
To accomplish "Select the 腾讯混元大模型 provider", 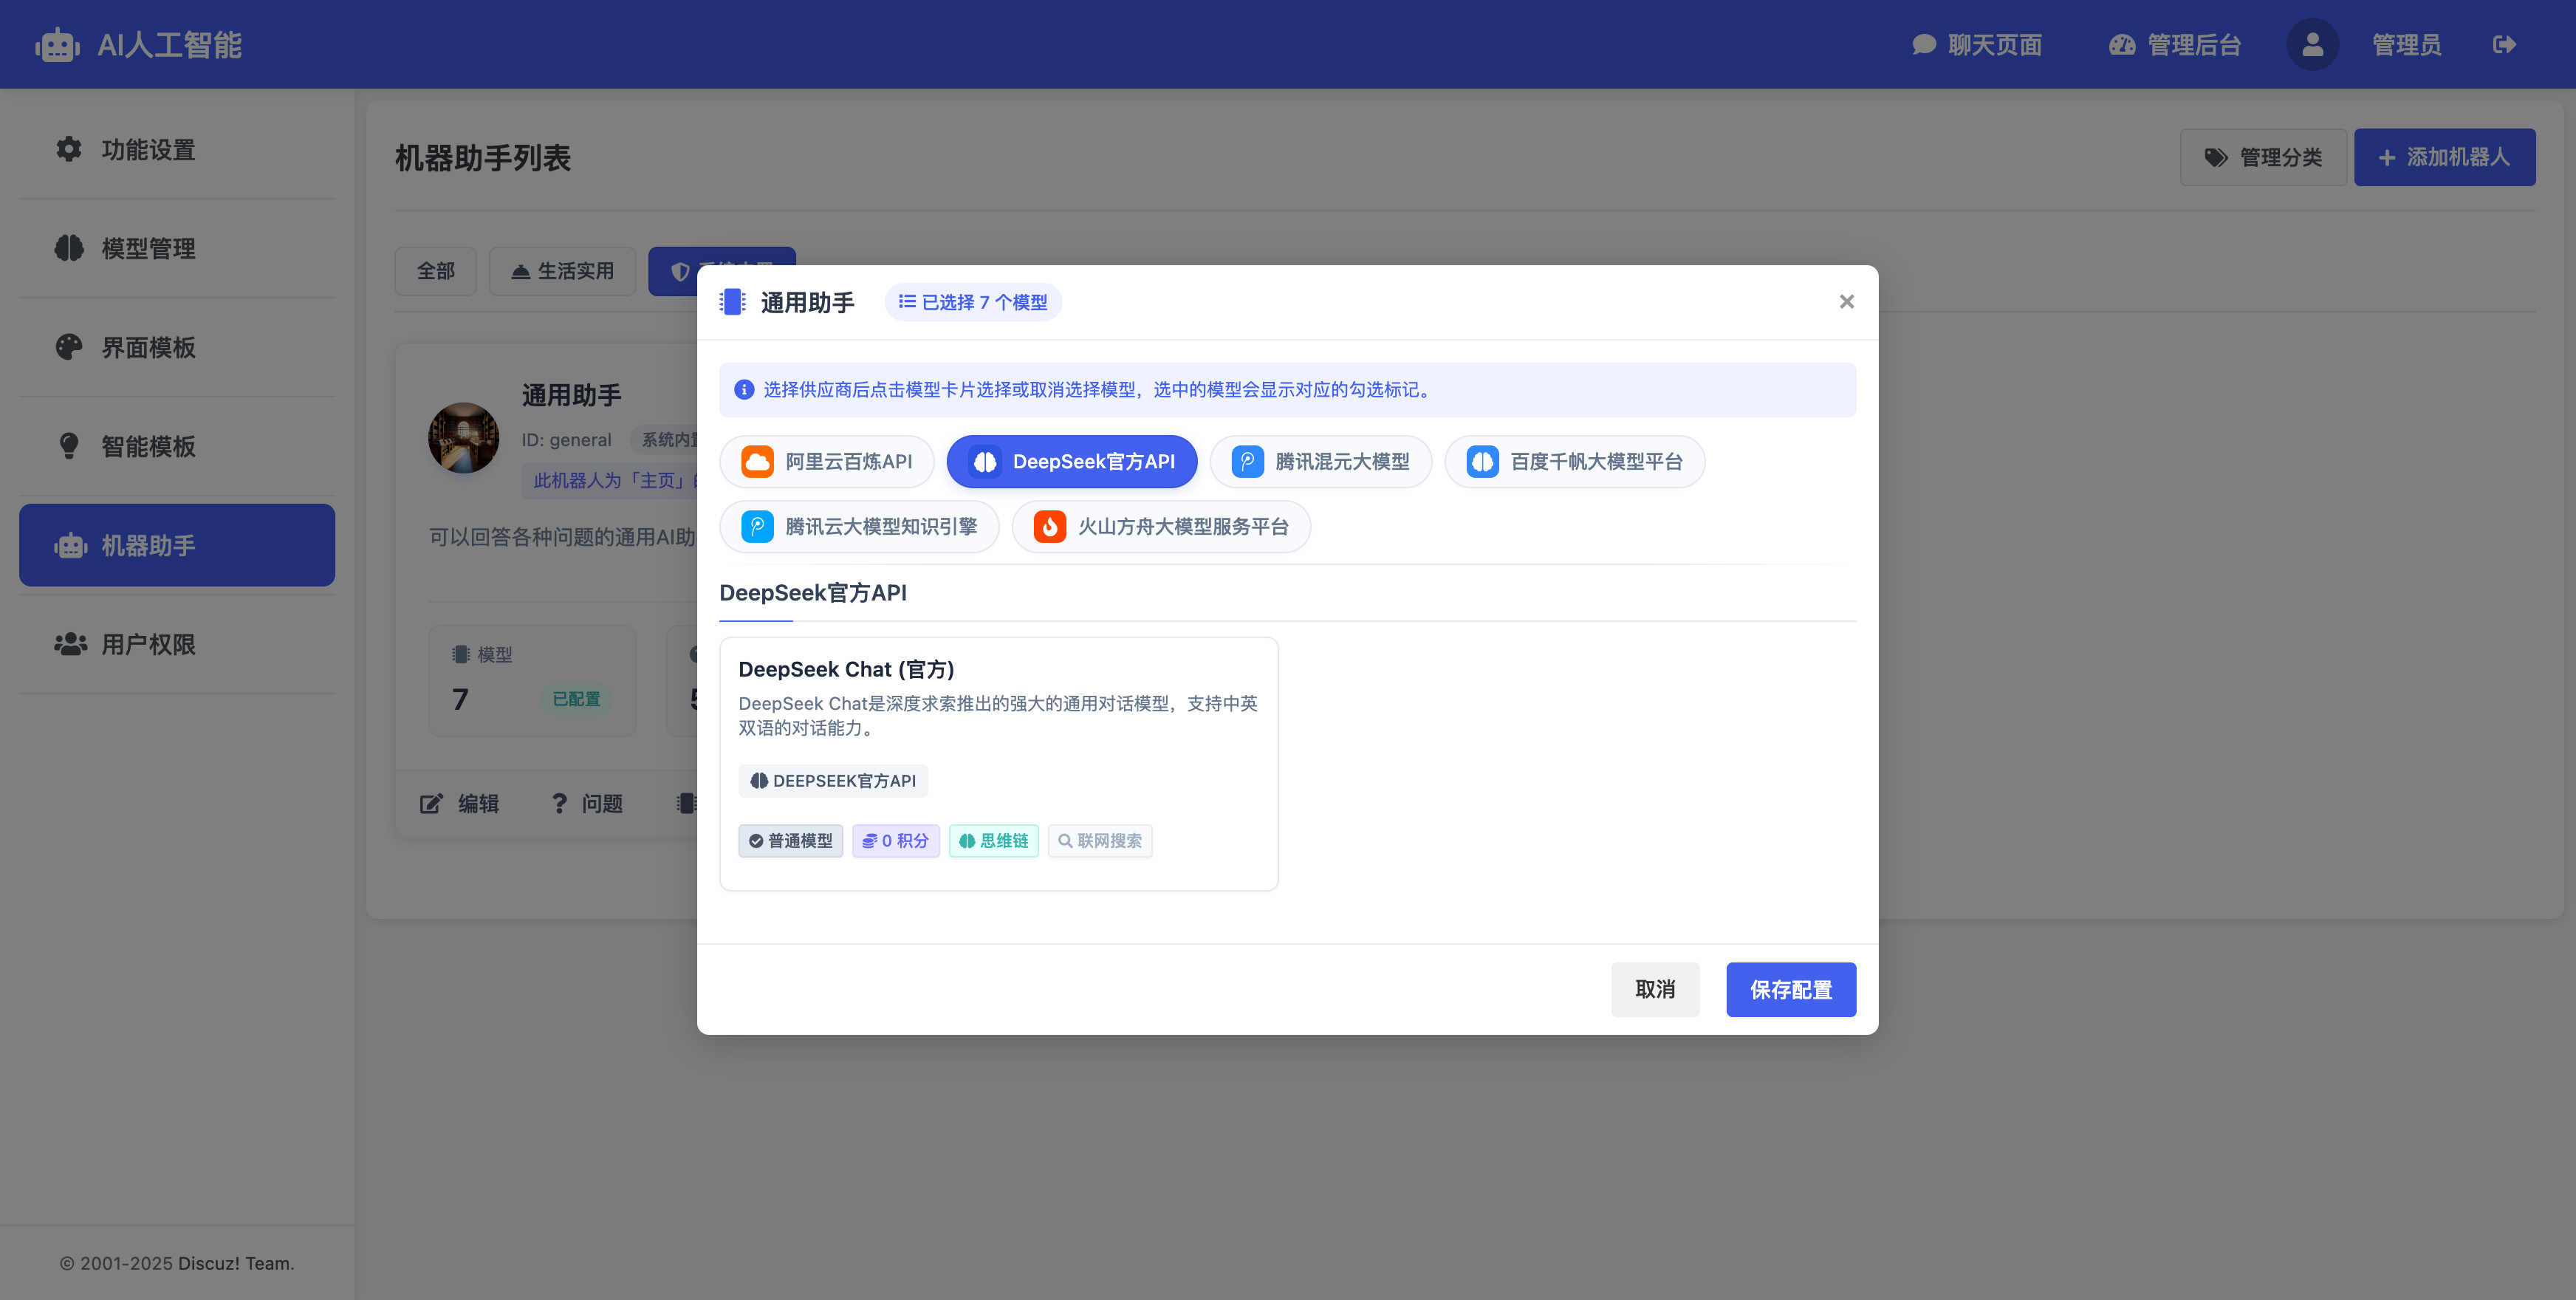I will point(1320,462).
